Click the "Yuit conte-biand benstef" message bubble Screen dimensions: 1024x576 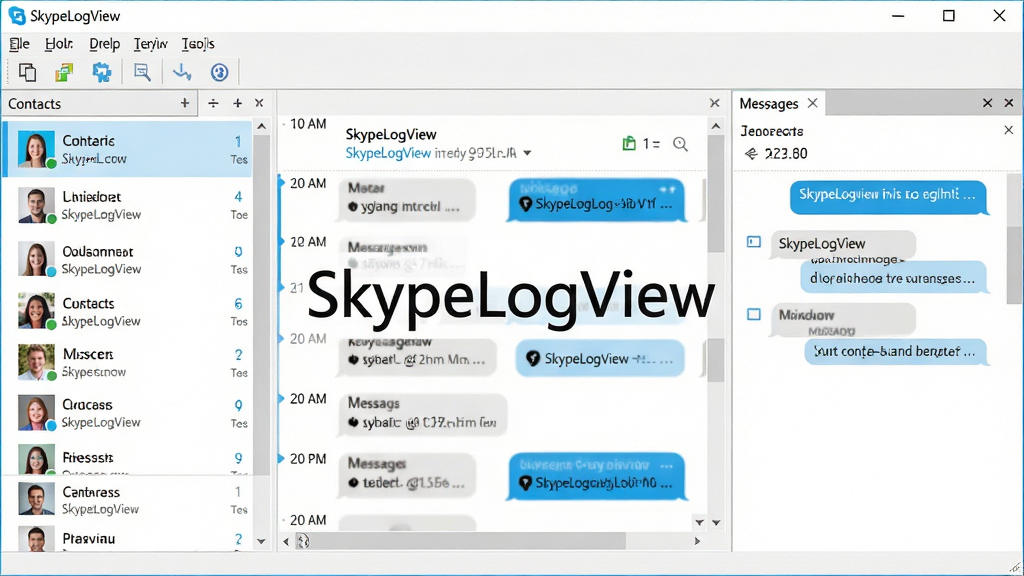[895, 352]
